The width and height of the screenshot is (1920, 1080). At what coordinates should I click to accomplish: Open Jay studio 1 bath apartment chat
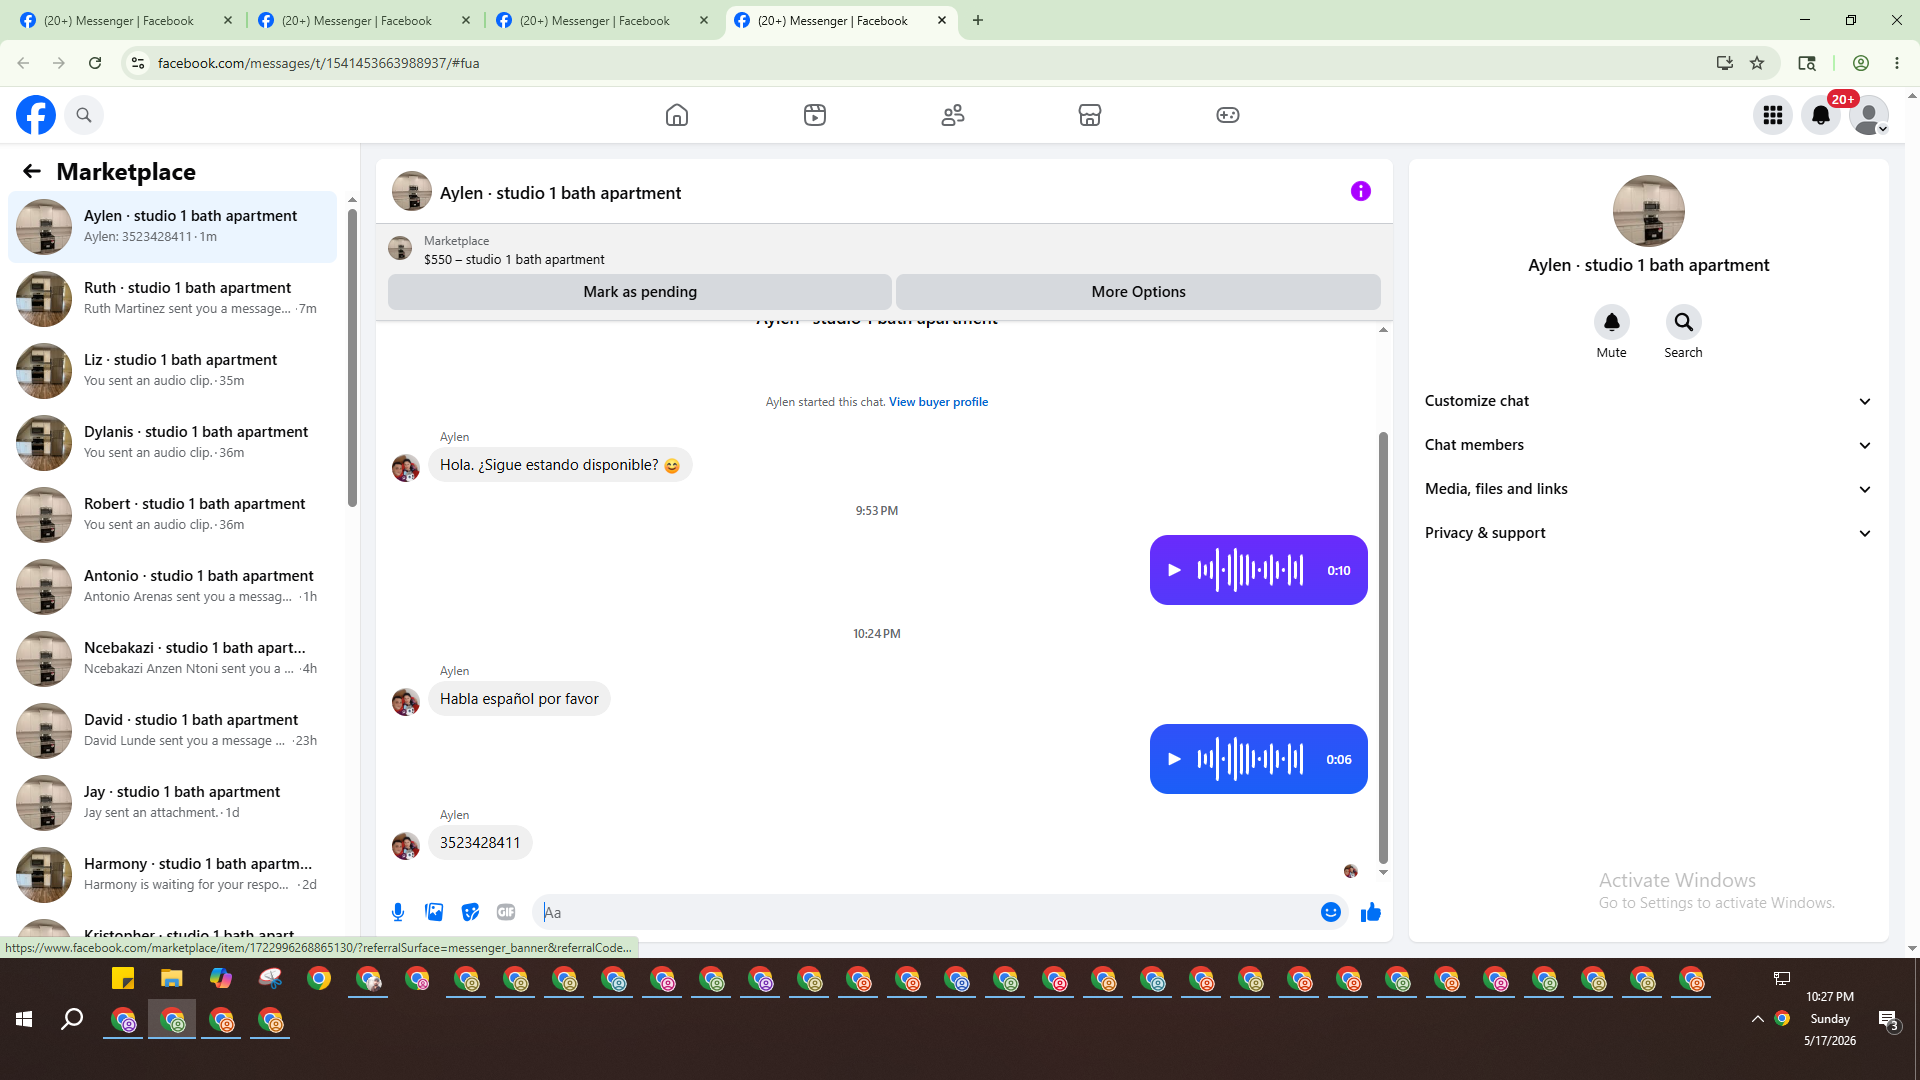coord(172,803)
